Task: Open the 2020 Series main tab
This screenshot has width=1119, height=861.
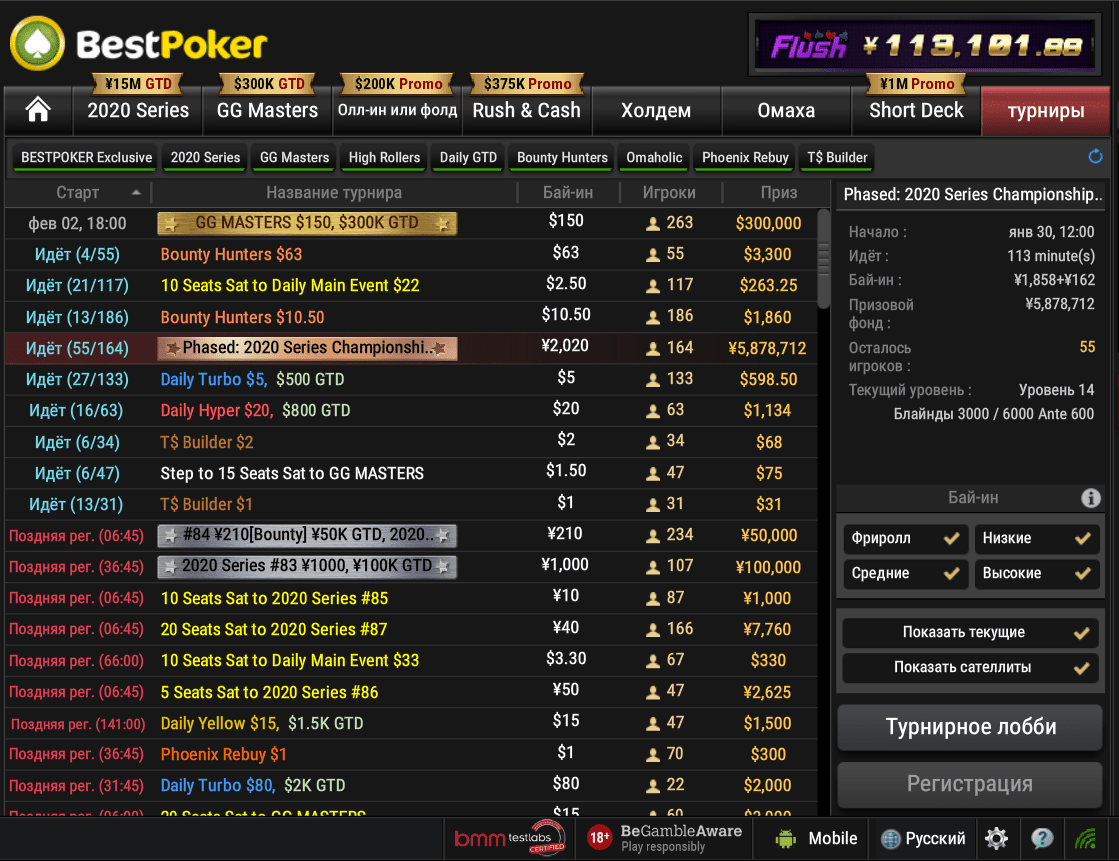Action: pyautogui.click(x=138, y=111)
